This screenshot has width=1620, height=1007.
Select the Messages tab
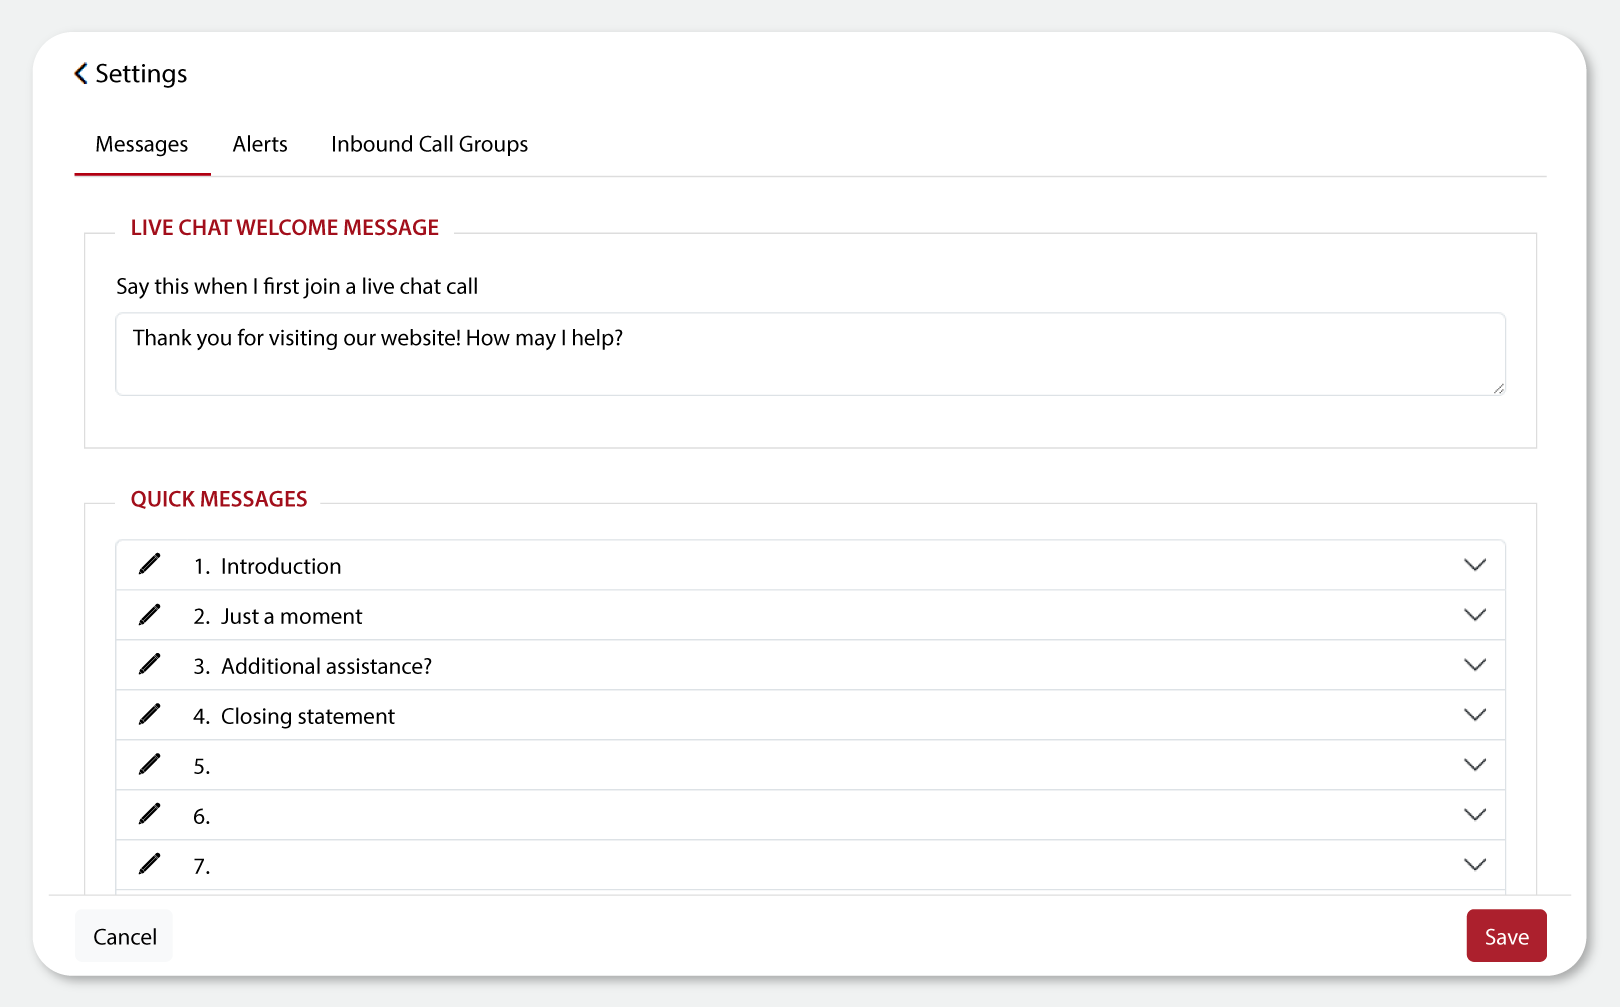tap(141, 144)
